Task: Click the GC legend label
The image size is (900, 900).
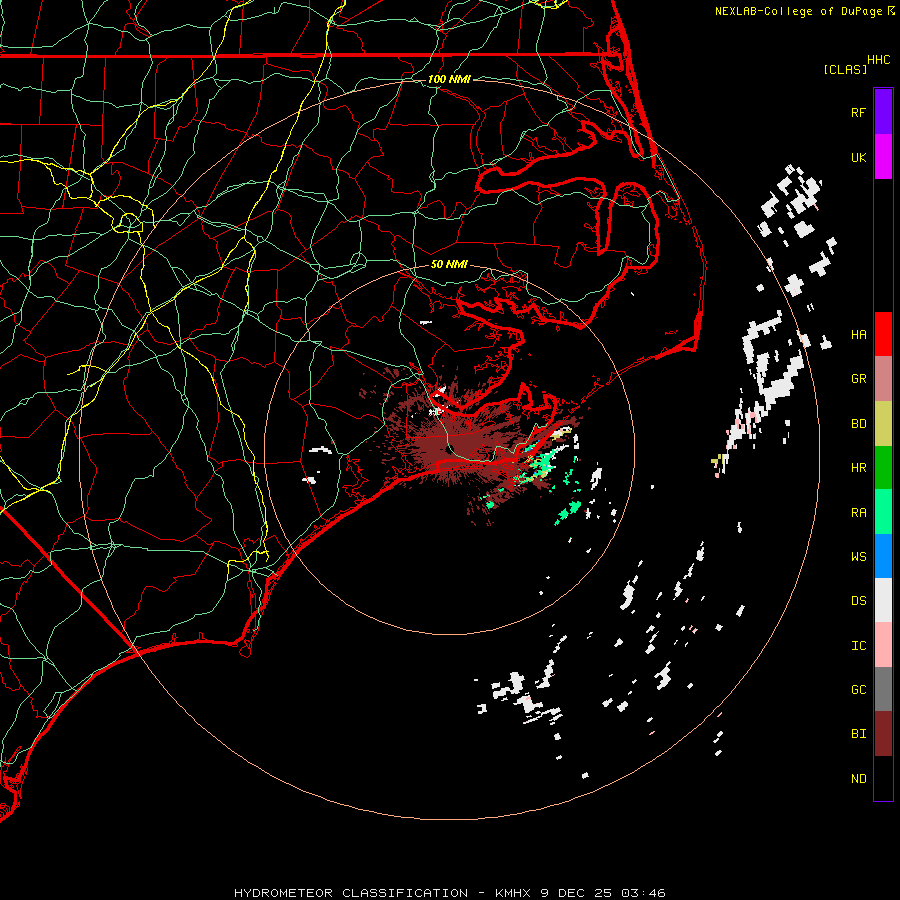Action: pos(858,690)
